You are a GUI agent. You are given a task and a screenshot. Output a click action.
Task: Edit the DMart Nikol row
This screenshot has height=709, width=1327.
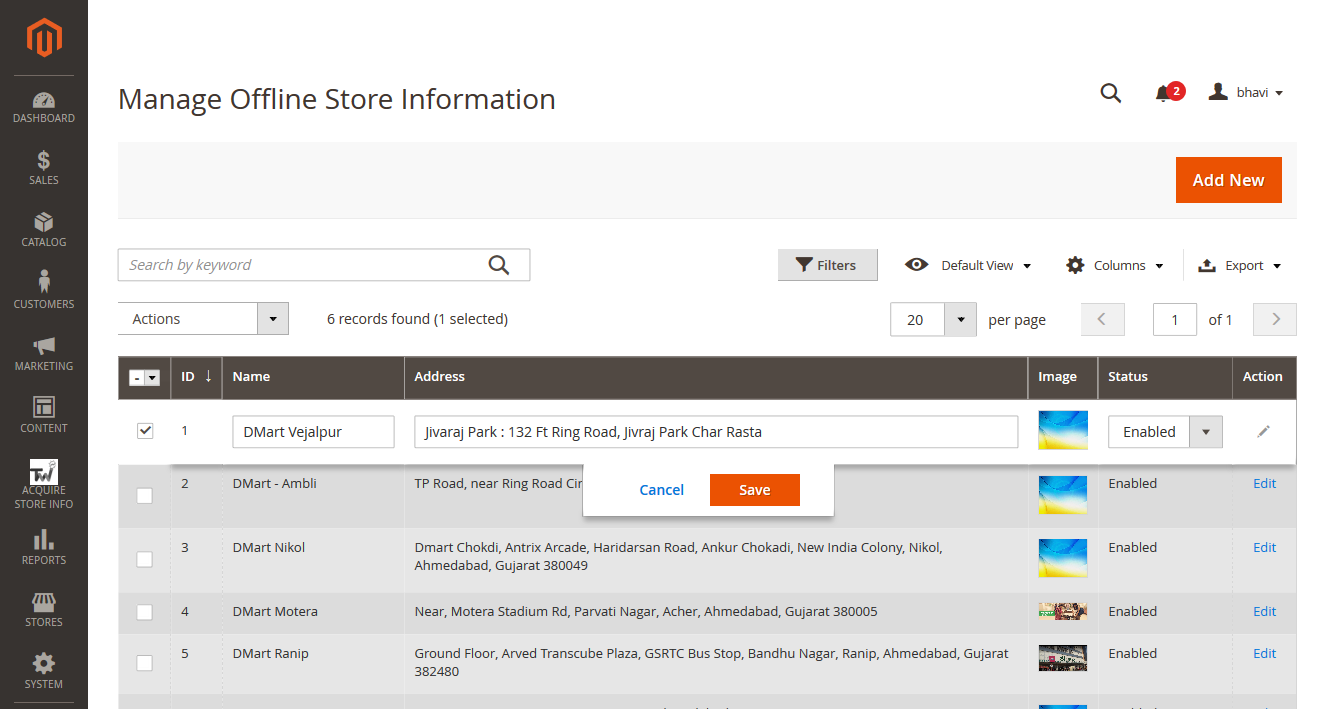coord(1264,547)
